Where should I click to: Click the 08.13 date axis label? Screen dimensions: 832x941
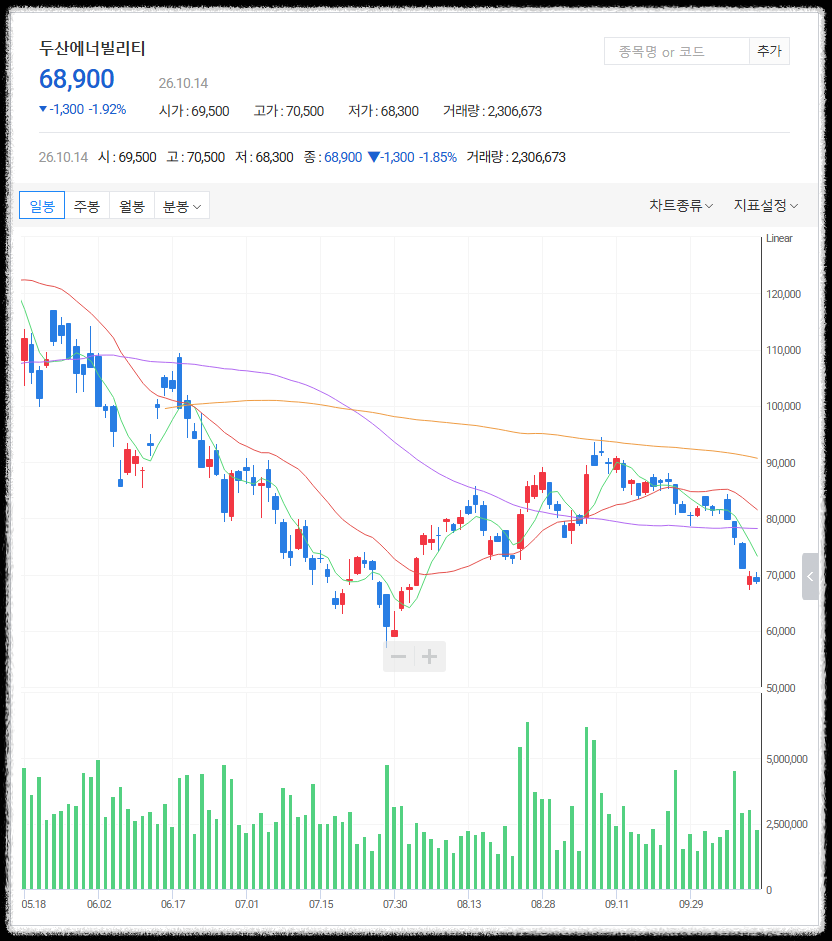(469, 904)
